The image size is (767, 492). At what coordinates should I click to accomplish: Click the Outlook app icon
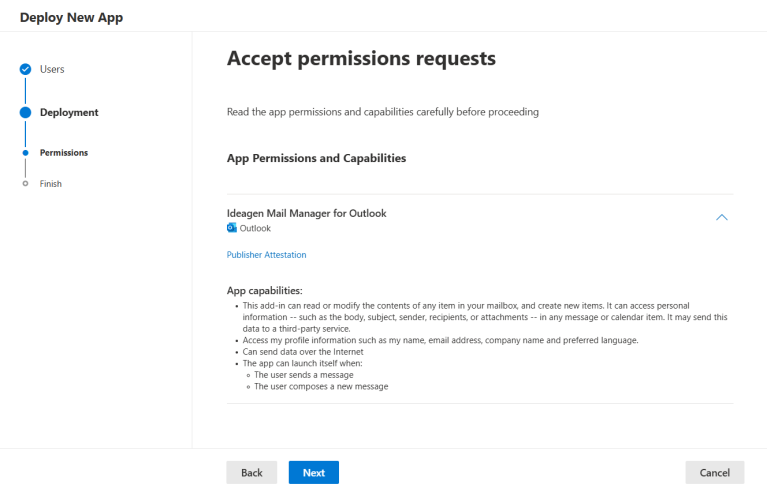232,228
